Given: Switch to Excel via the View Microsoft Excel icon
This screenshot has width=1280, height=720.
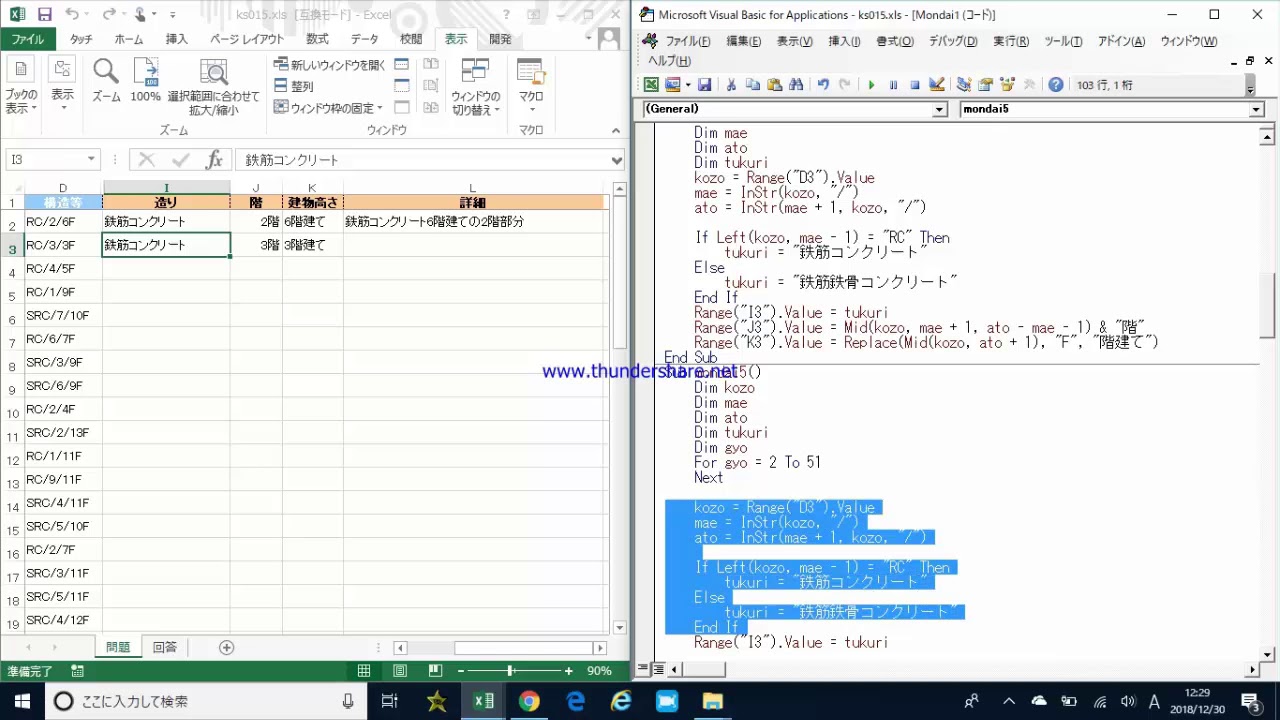Looking at the screenshot, I should [651, 85].
